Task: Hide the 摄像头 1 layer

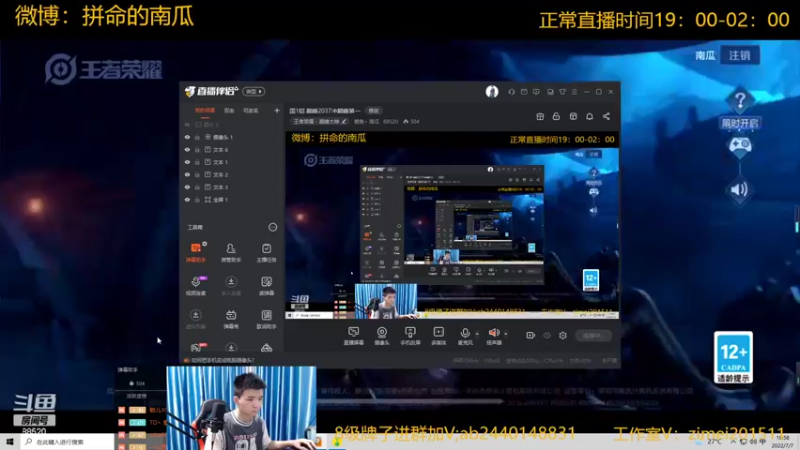Action: click(x=187, y=137)
